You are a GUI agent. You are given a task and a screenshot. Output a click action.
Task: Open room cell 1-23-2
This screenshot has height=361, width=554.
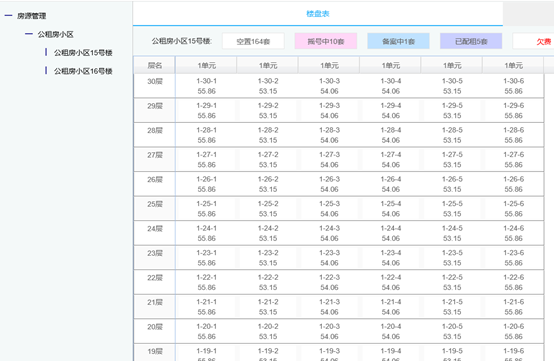(268, 258)
